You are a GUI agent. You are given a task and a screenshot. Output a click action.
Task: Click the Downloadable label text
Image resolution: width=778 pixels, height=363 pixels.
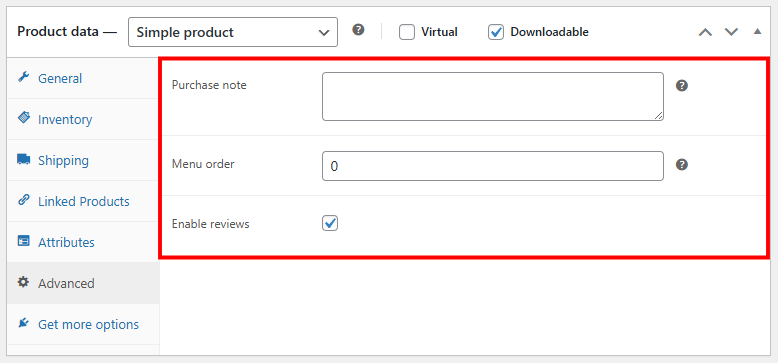(x=549, y=32)
